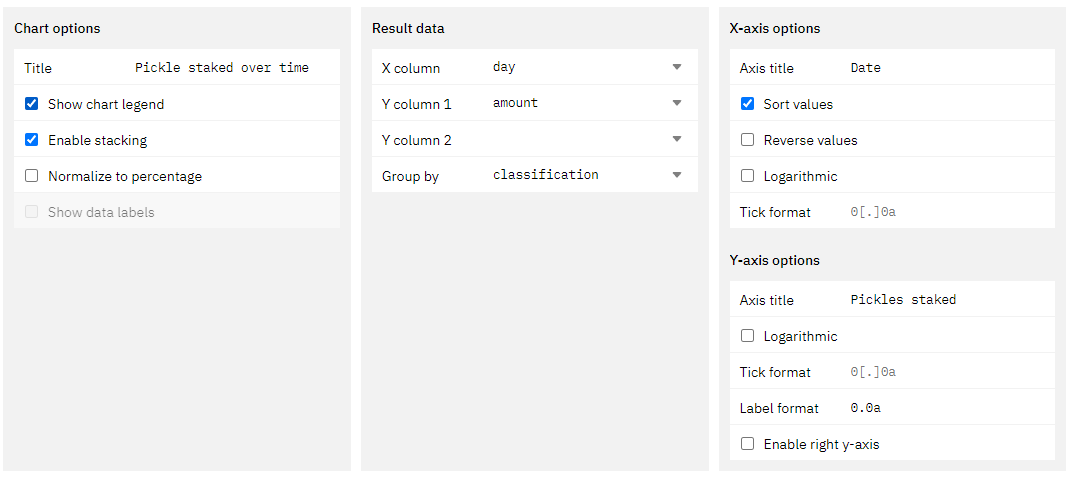Toggle the Show chart legend checkbox
Image resolution: width=1071 pixels, height=478 pixels.
pos(31,104)
